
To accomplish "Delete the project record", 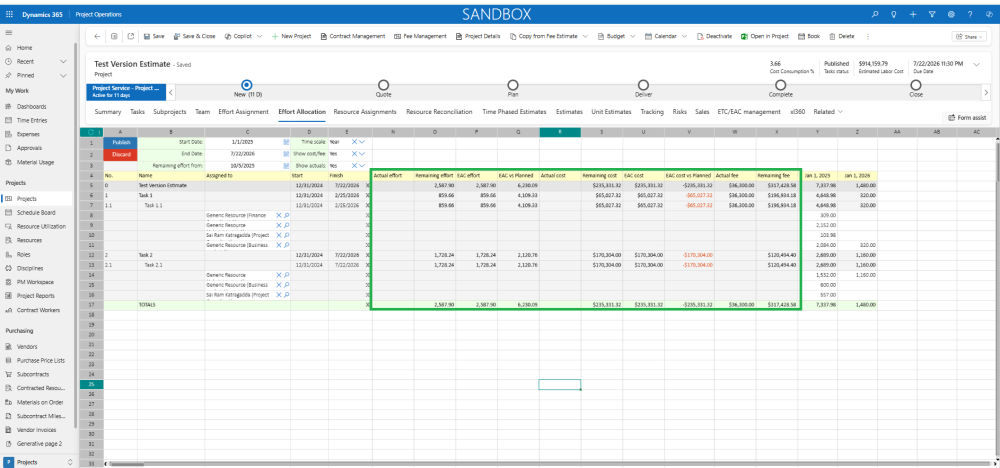I will 842,36.
